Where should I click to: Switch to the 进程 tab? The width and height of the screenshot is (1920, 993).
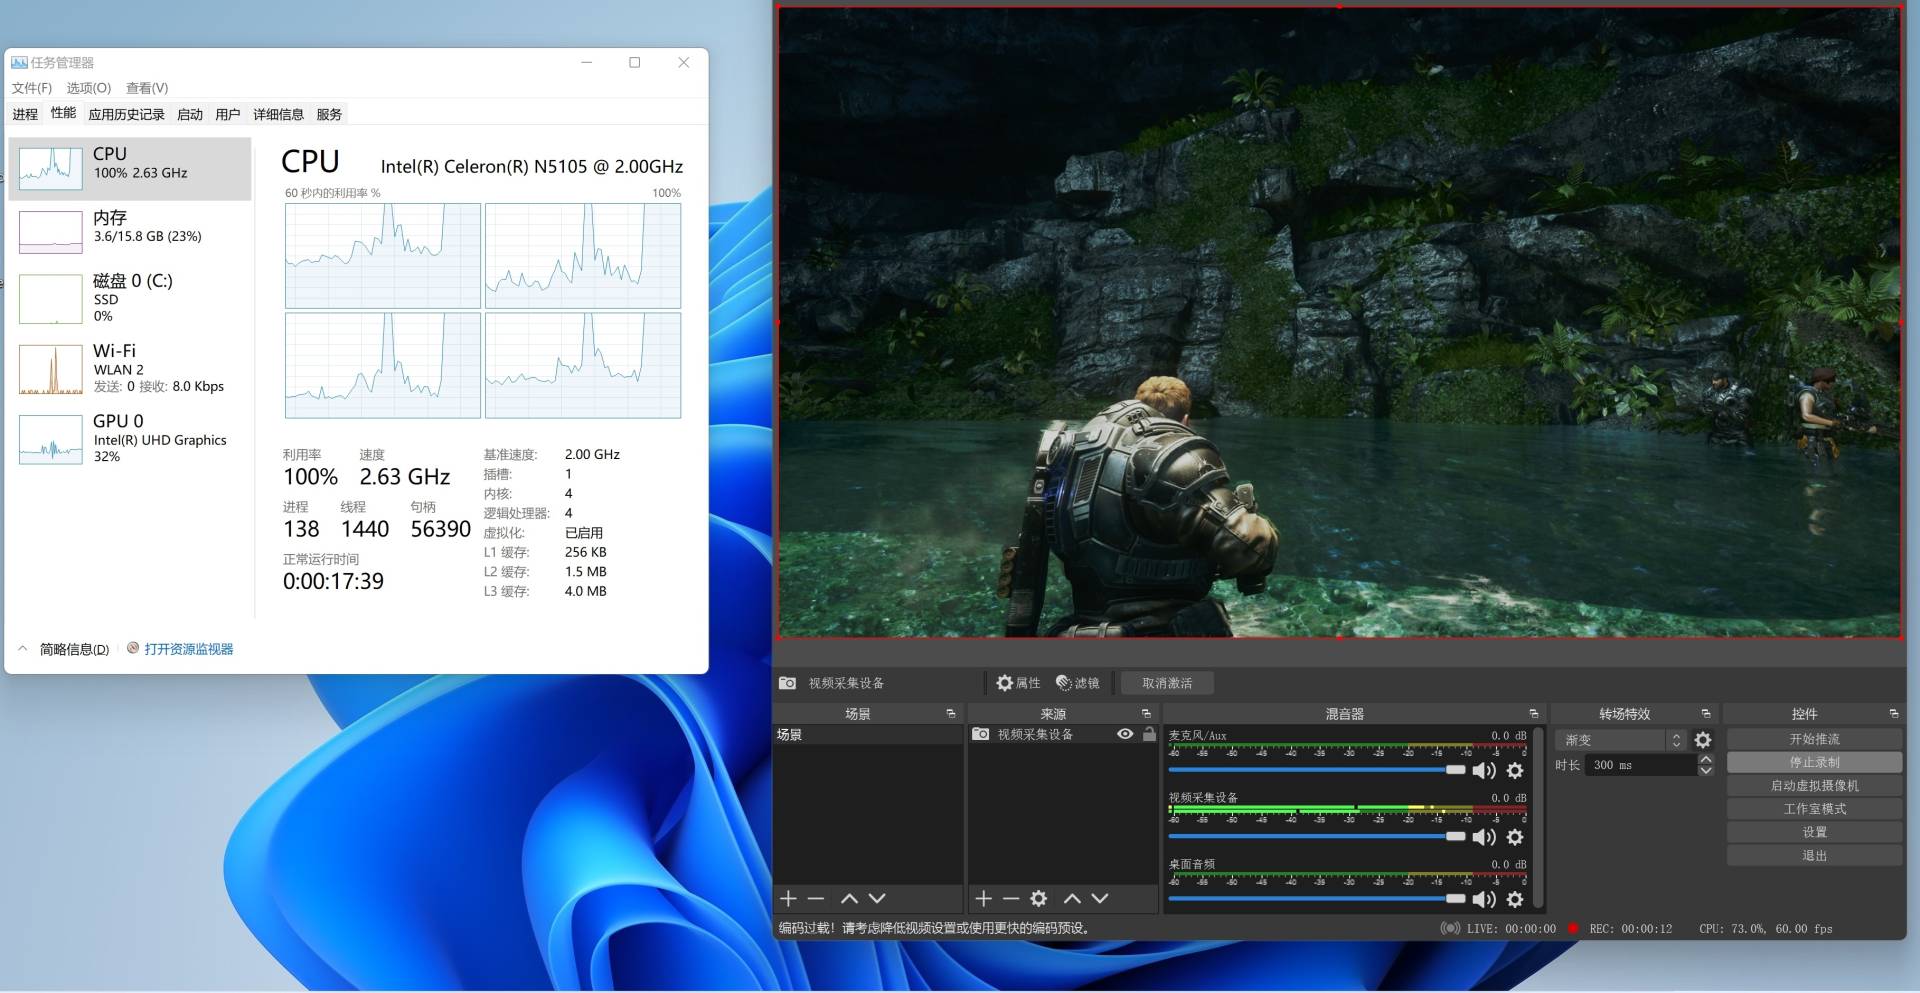coord(25,114)
